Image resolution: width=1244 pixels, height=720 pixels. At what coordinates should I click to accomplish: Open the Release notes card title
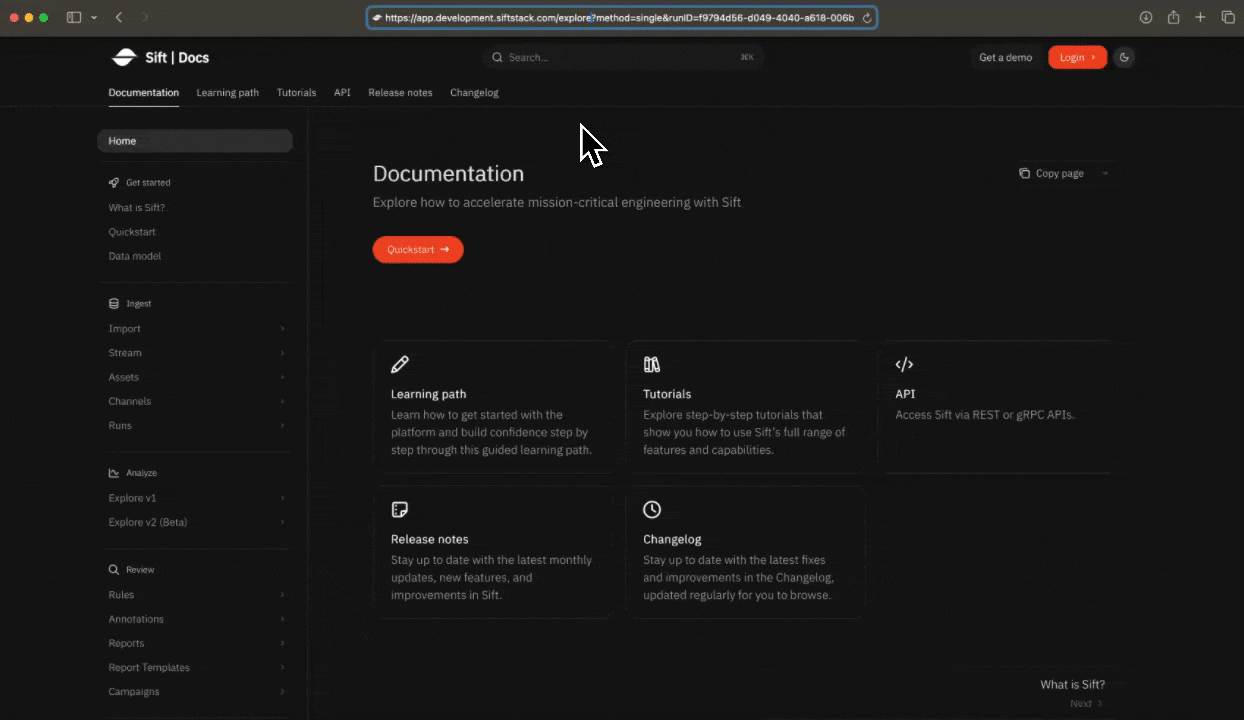pyautogui.click(x=430, y=539)
